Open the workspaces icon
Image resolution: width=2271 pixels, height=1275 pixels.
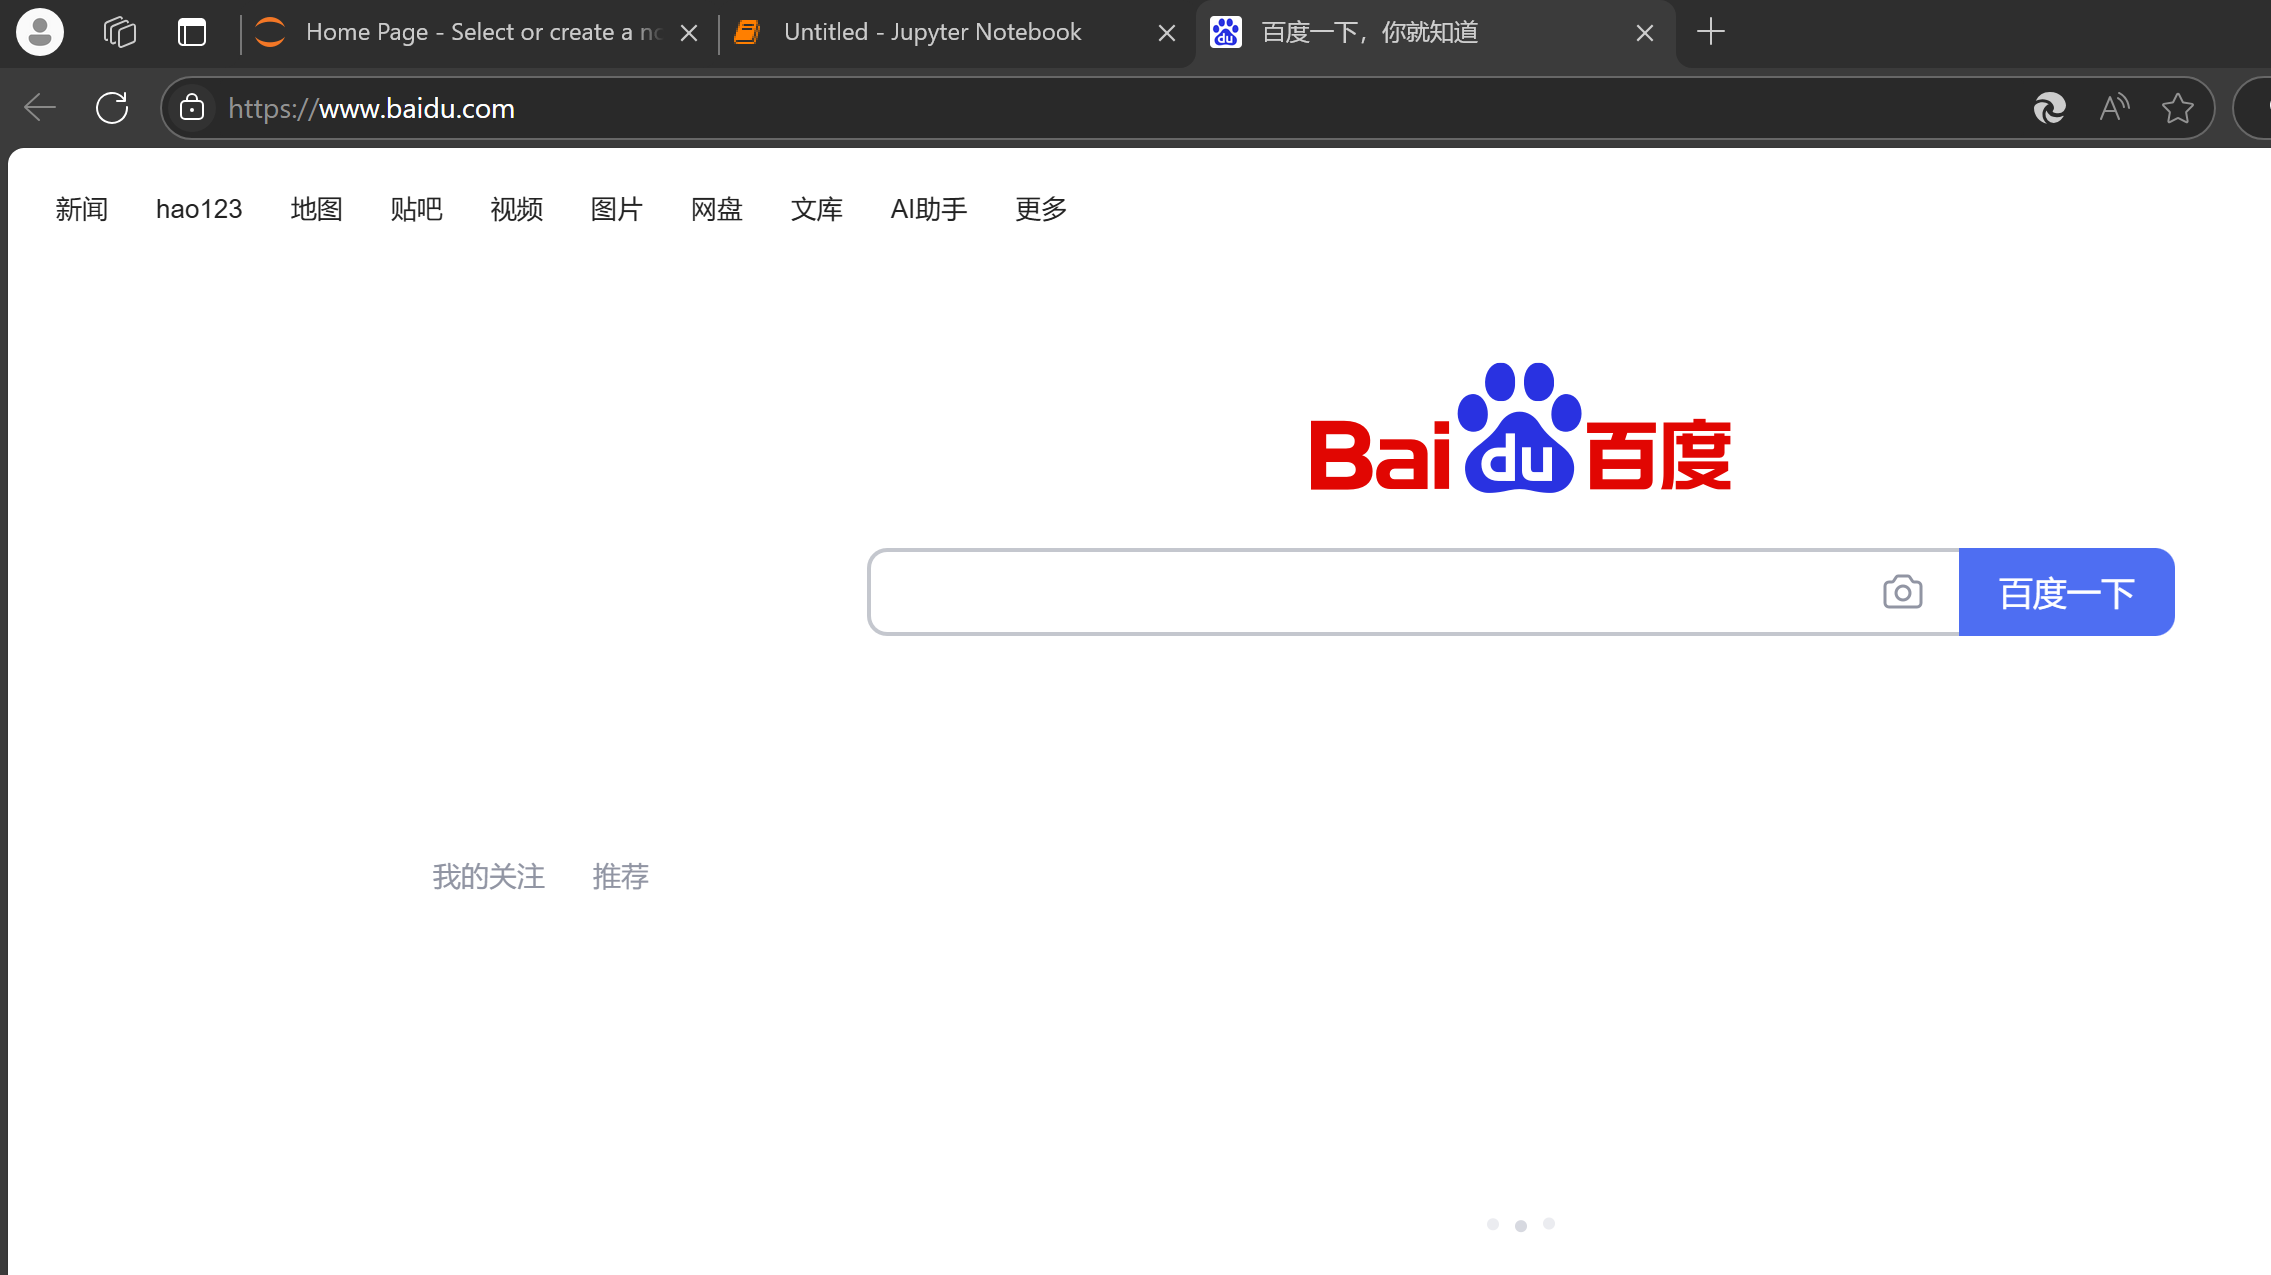click(120, 32)
